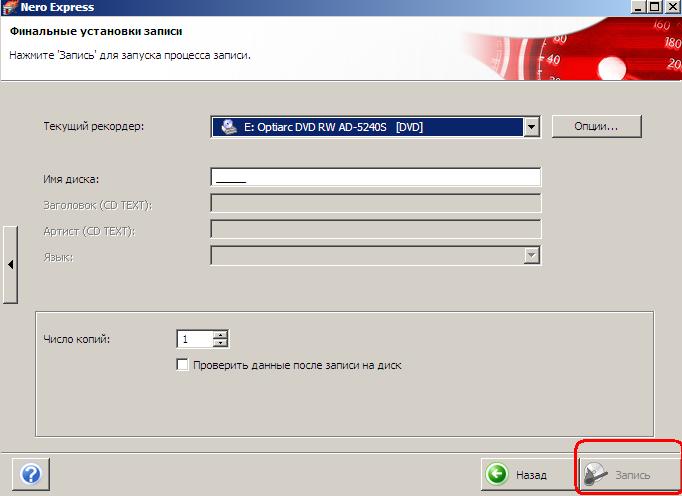Viewport: 682px width, 496px height.
Task: Open help with the question mark button
Action: (x=30, y=472)
